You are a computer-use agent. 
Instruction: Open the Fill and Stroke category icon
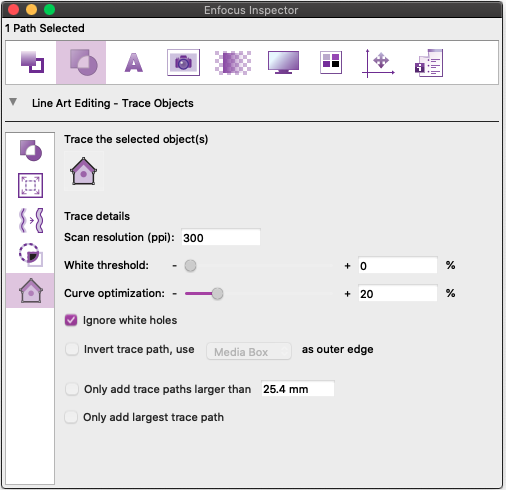pyautogui.click(x=32, y=62)
